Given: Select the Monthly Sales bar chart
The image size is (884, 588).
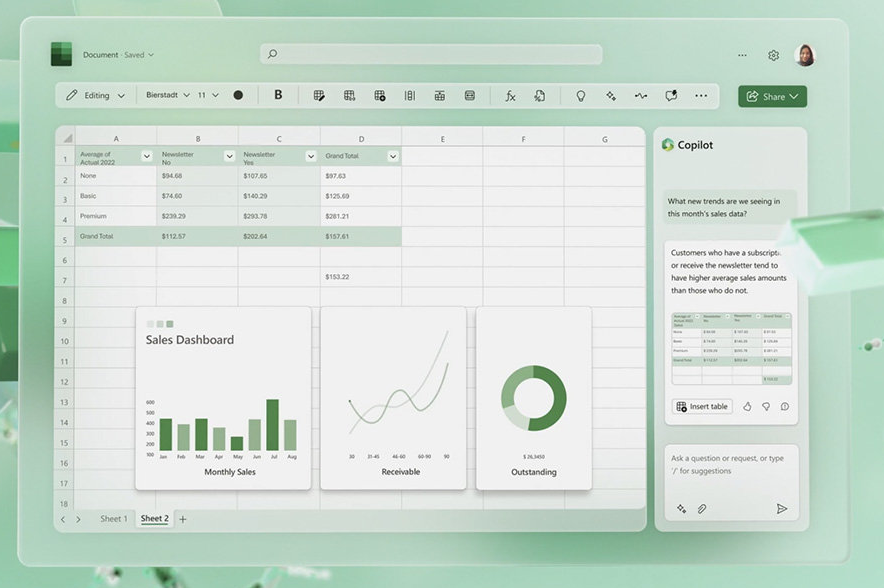Looking at the screenshot, I should click(223, 398).
